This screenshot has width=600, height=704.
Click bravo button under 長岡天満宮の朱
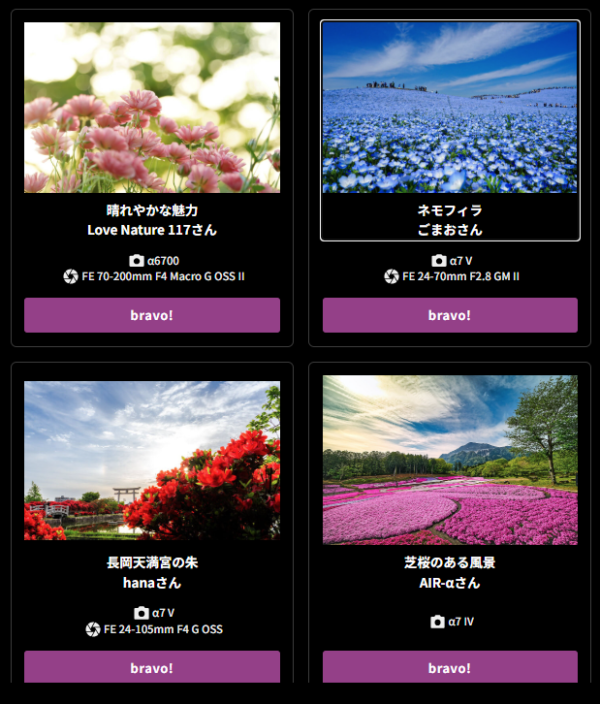coord(152,667)
